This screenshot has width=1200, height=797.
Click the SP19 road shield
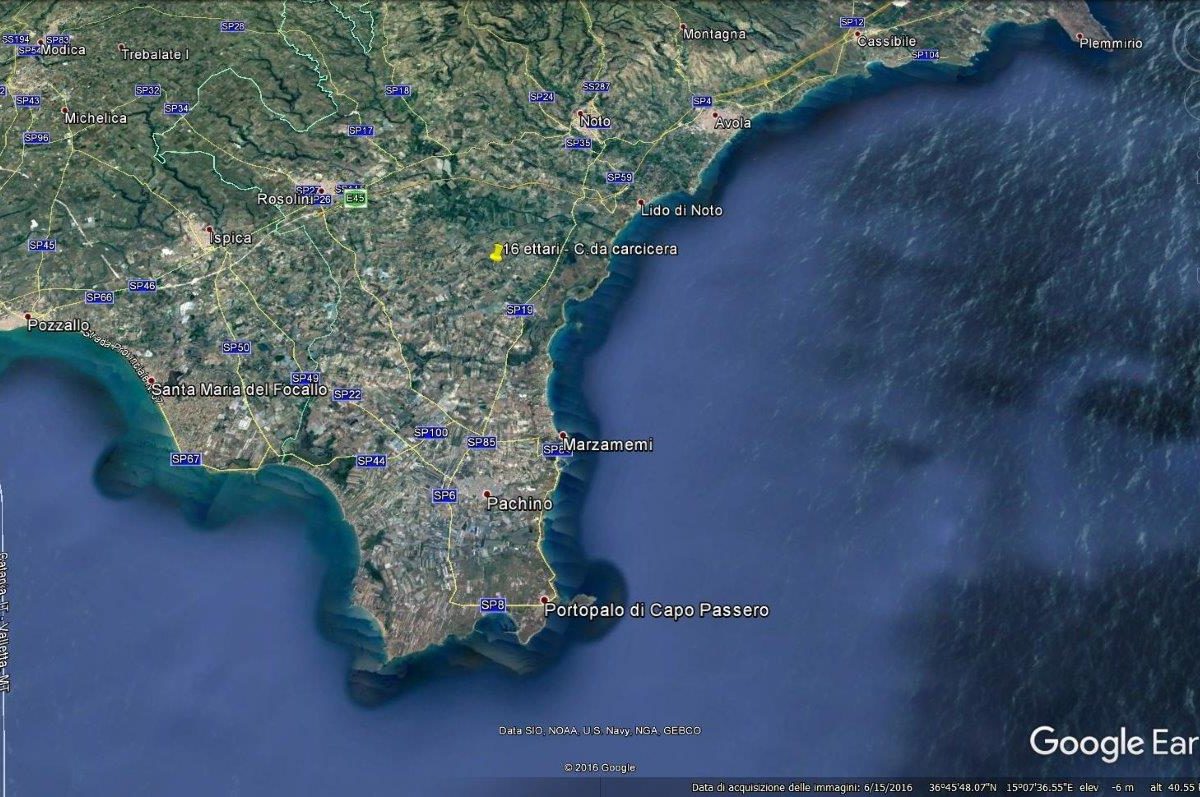519,310
